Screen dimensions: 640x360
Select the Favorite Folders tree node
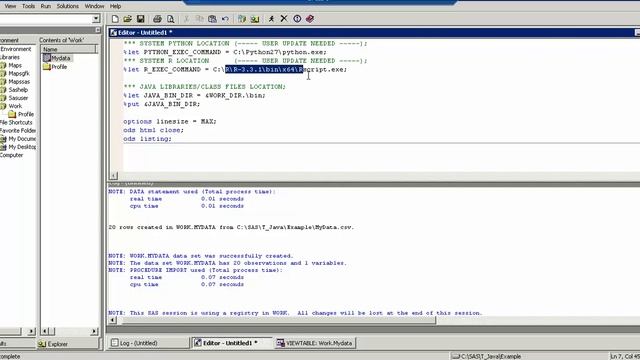(18, 131)
